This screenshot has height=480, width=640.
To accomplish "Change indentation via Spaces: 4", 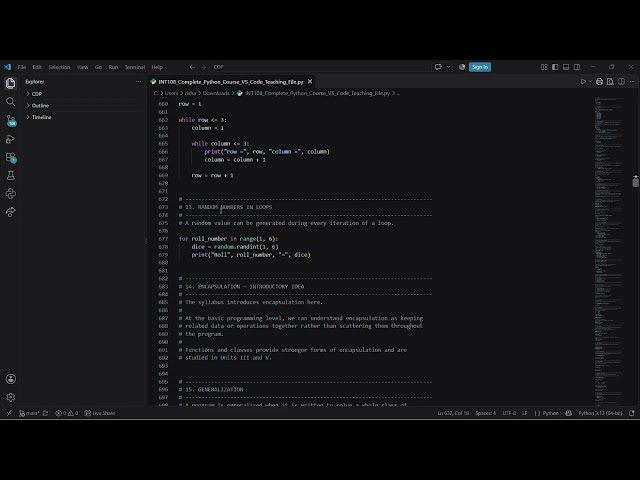I will (485, 413).
